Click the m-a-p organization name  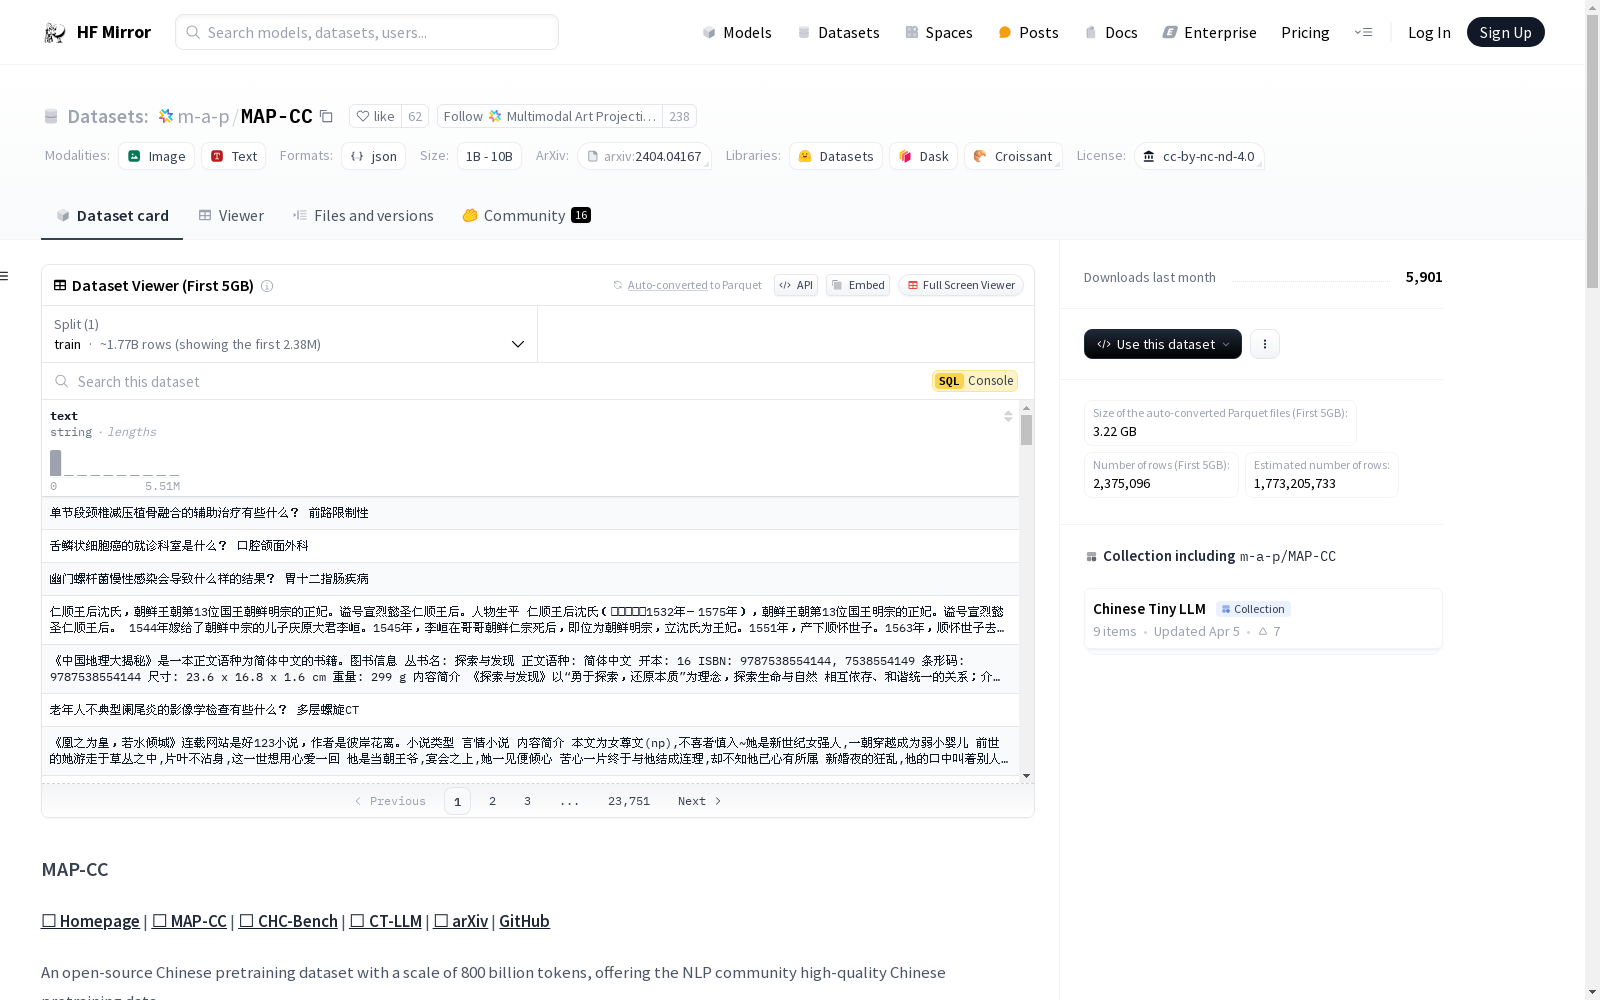pos(203,116)
